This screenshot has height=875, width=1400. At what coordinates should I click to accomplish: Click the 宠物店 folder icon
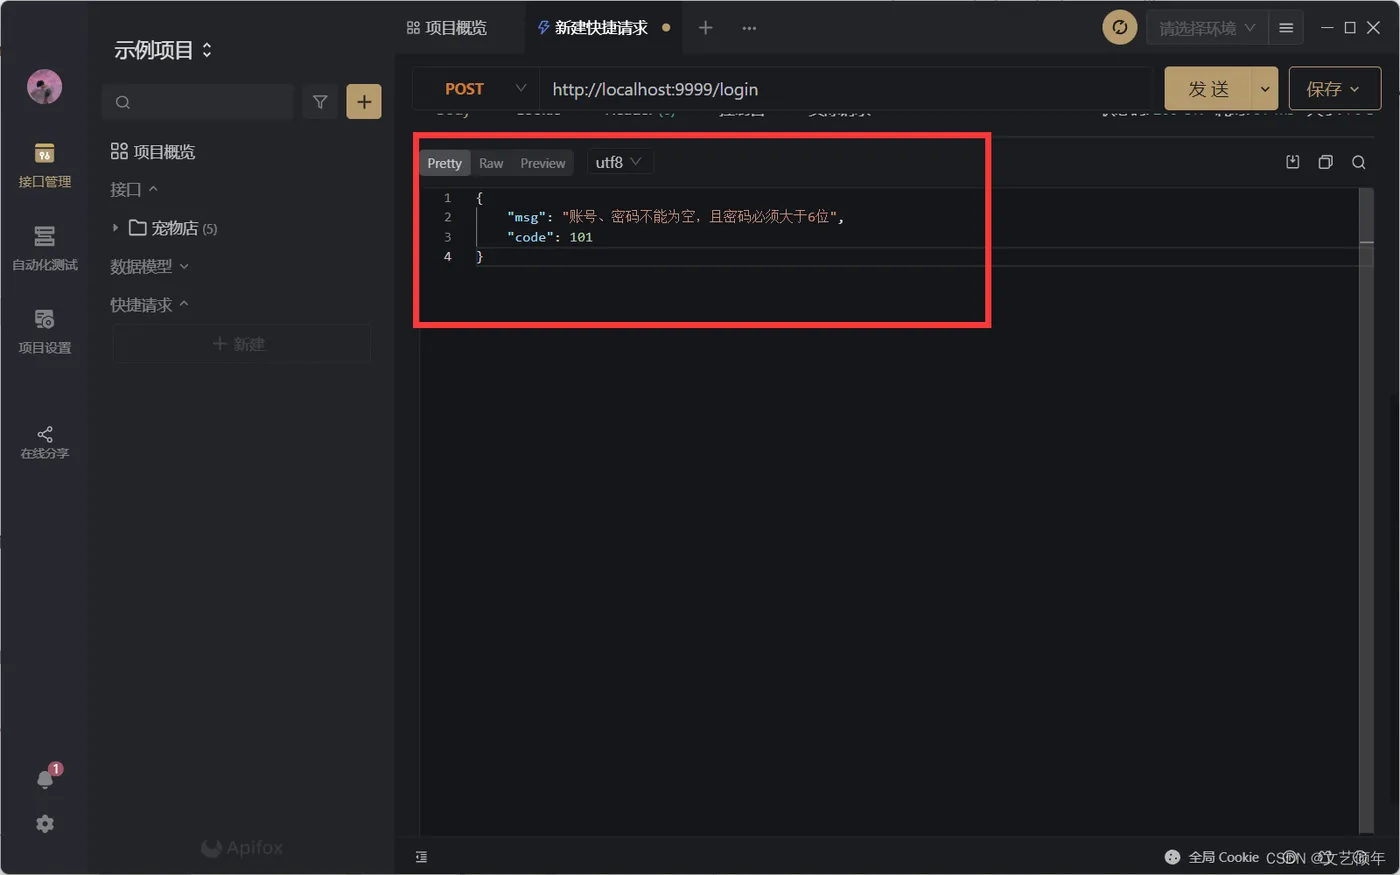(138, 228)
